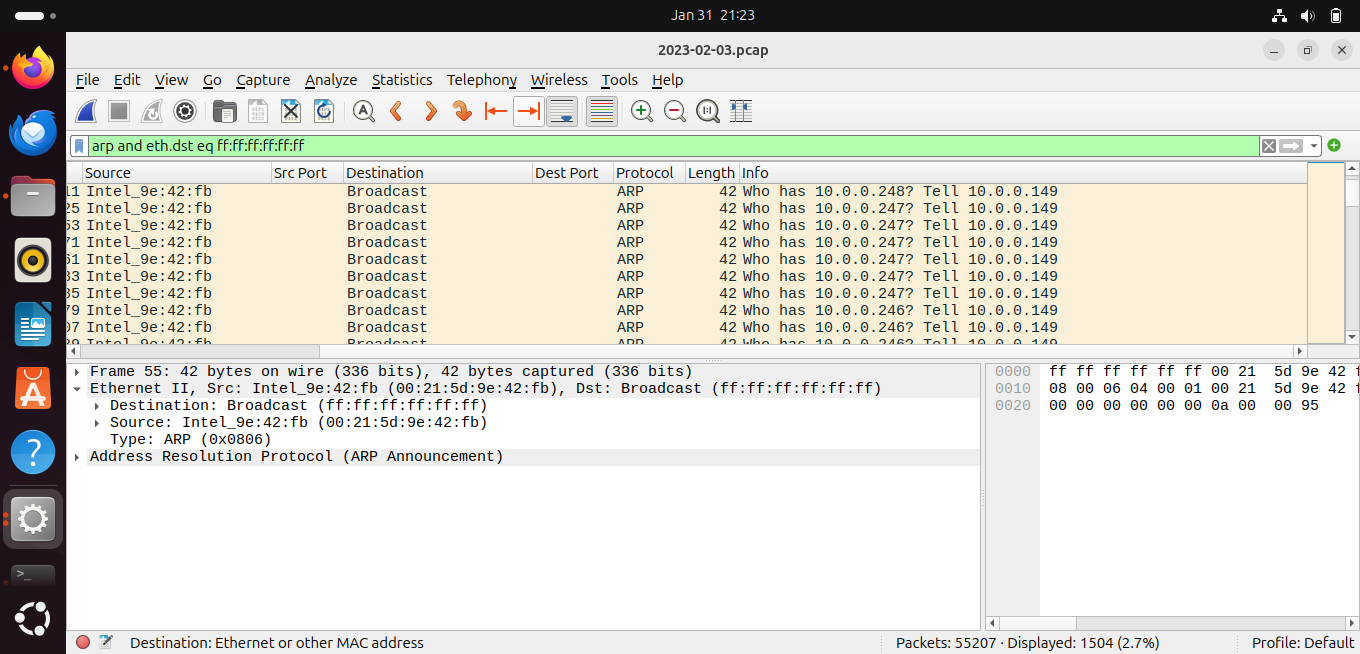Open capture options gear icon

(x=184, y=111)
